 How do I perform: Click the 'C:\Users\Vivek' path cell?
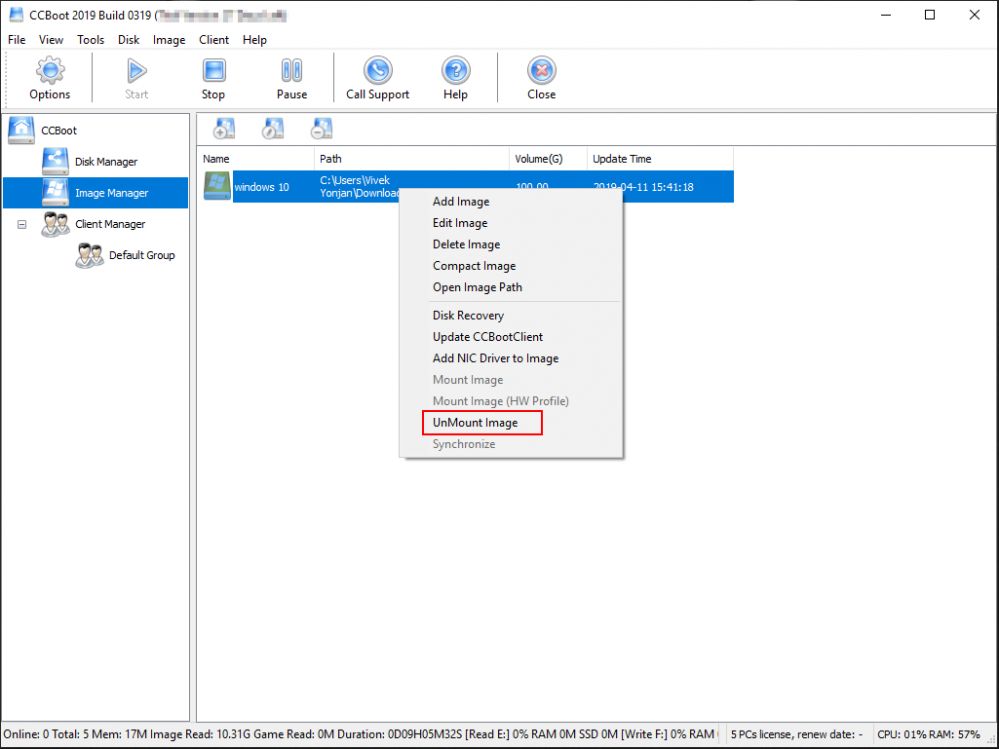click(x=355, y=180)
